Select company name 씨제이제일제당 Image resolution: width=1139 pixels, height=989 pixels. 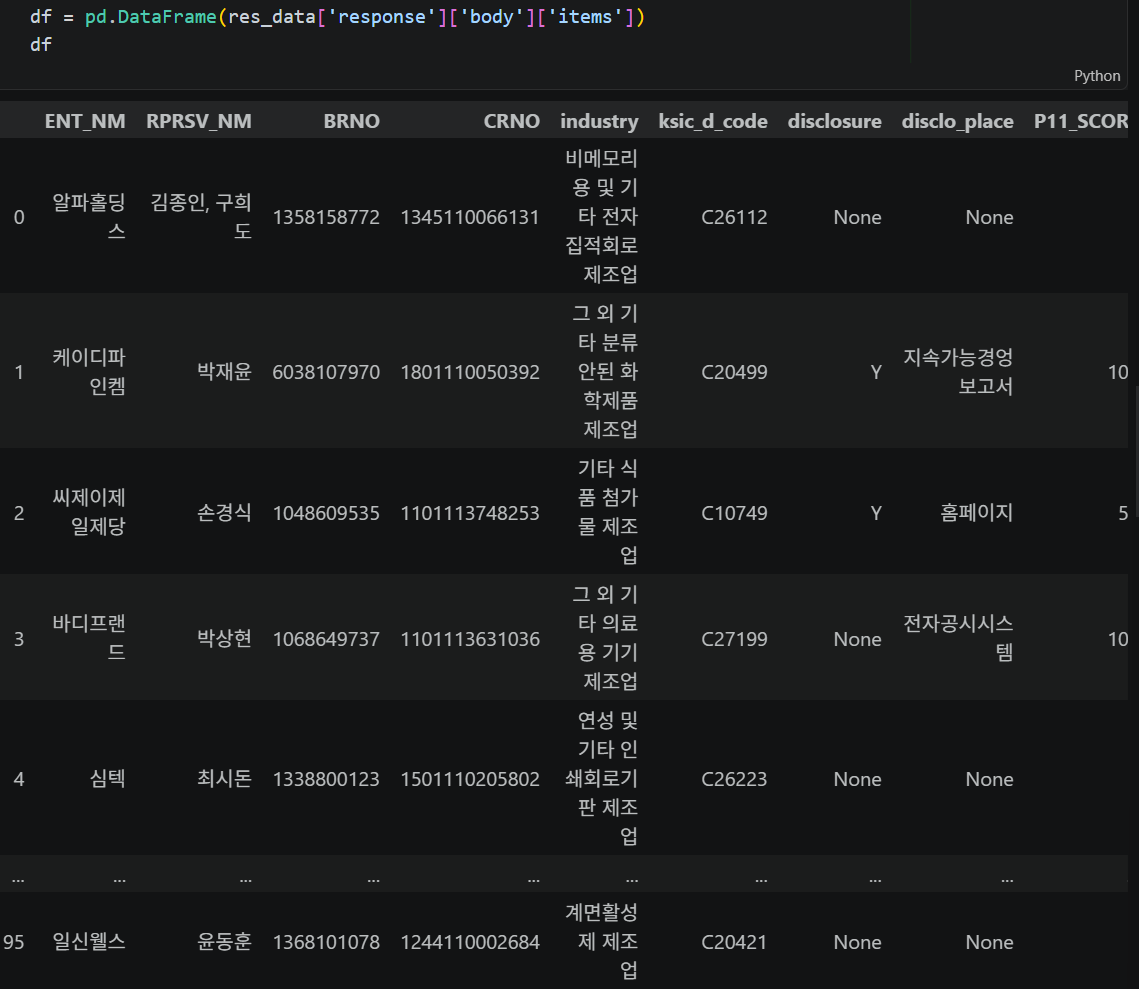point(89,512)
